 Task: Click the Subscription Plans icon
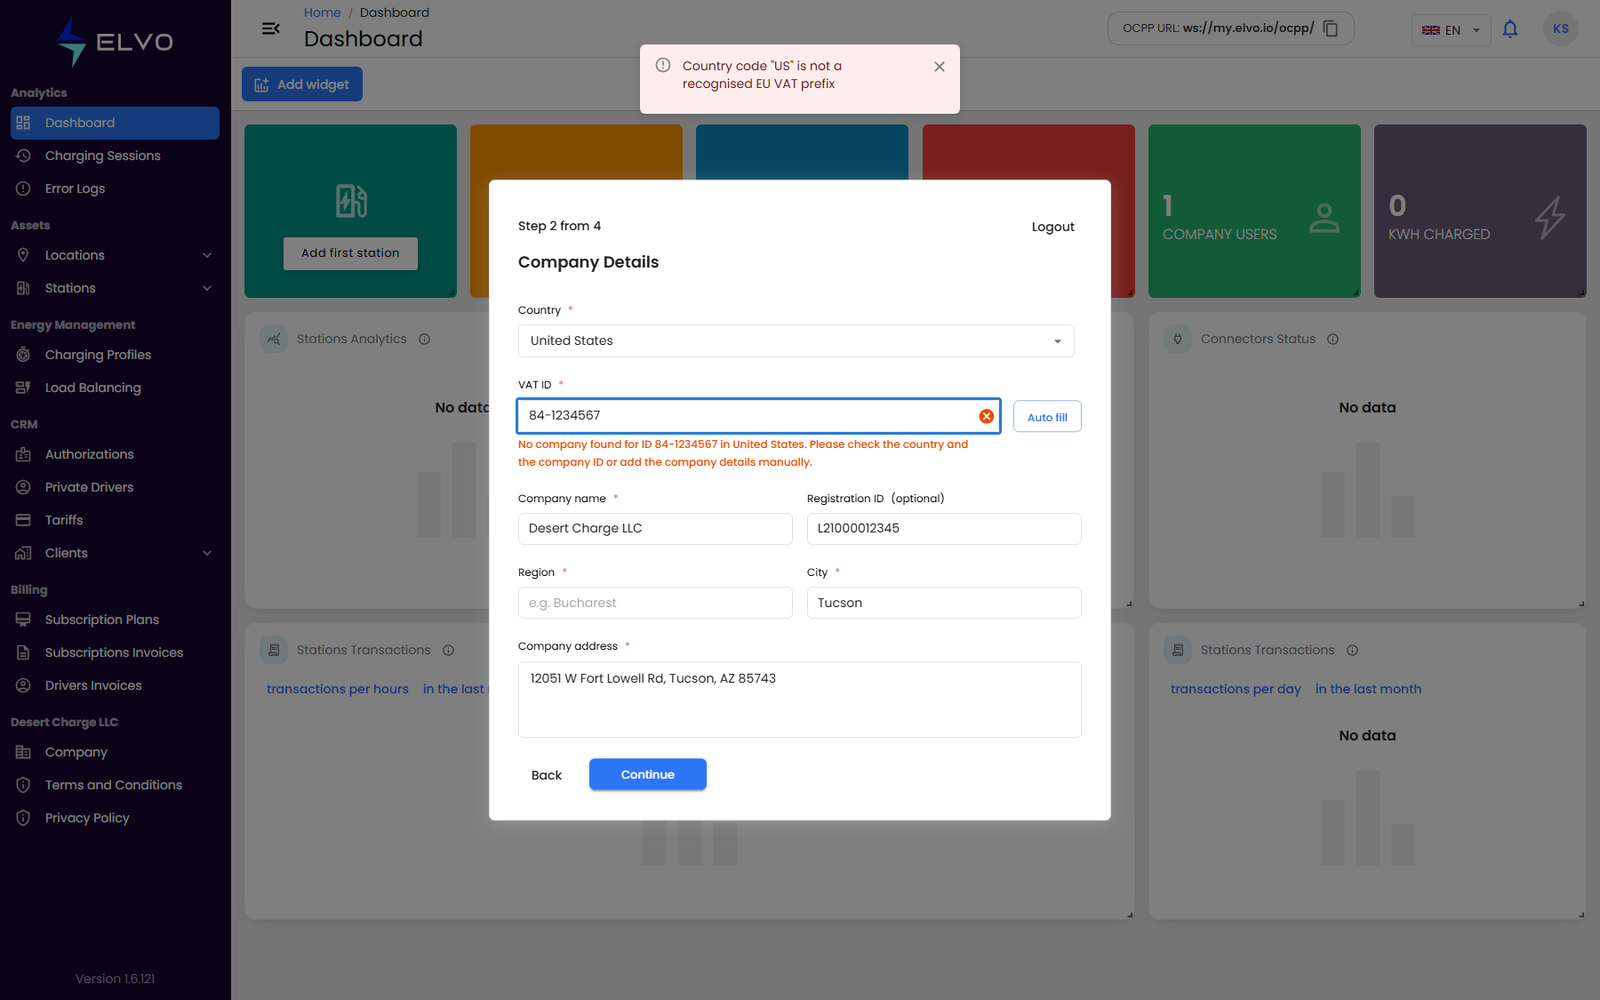[23, 620]
